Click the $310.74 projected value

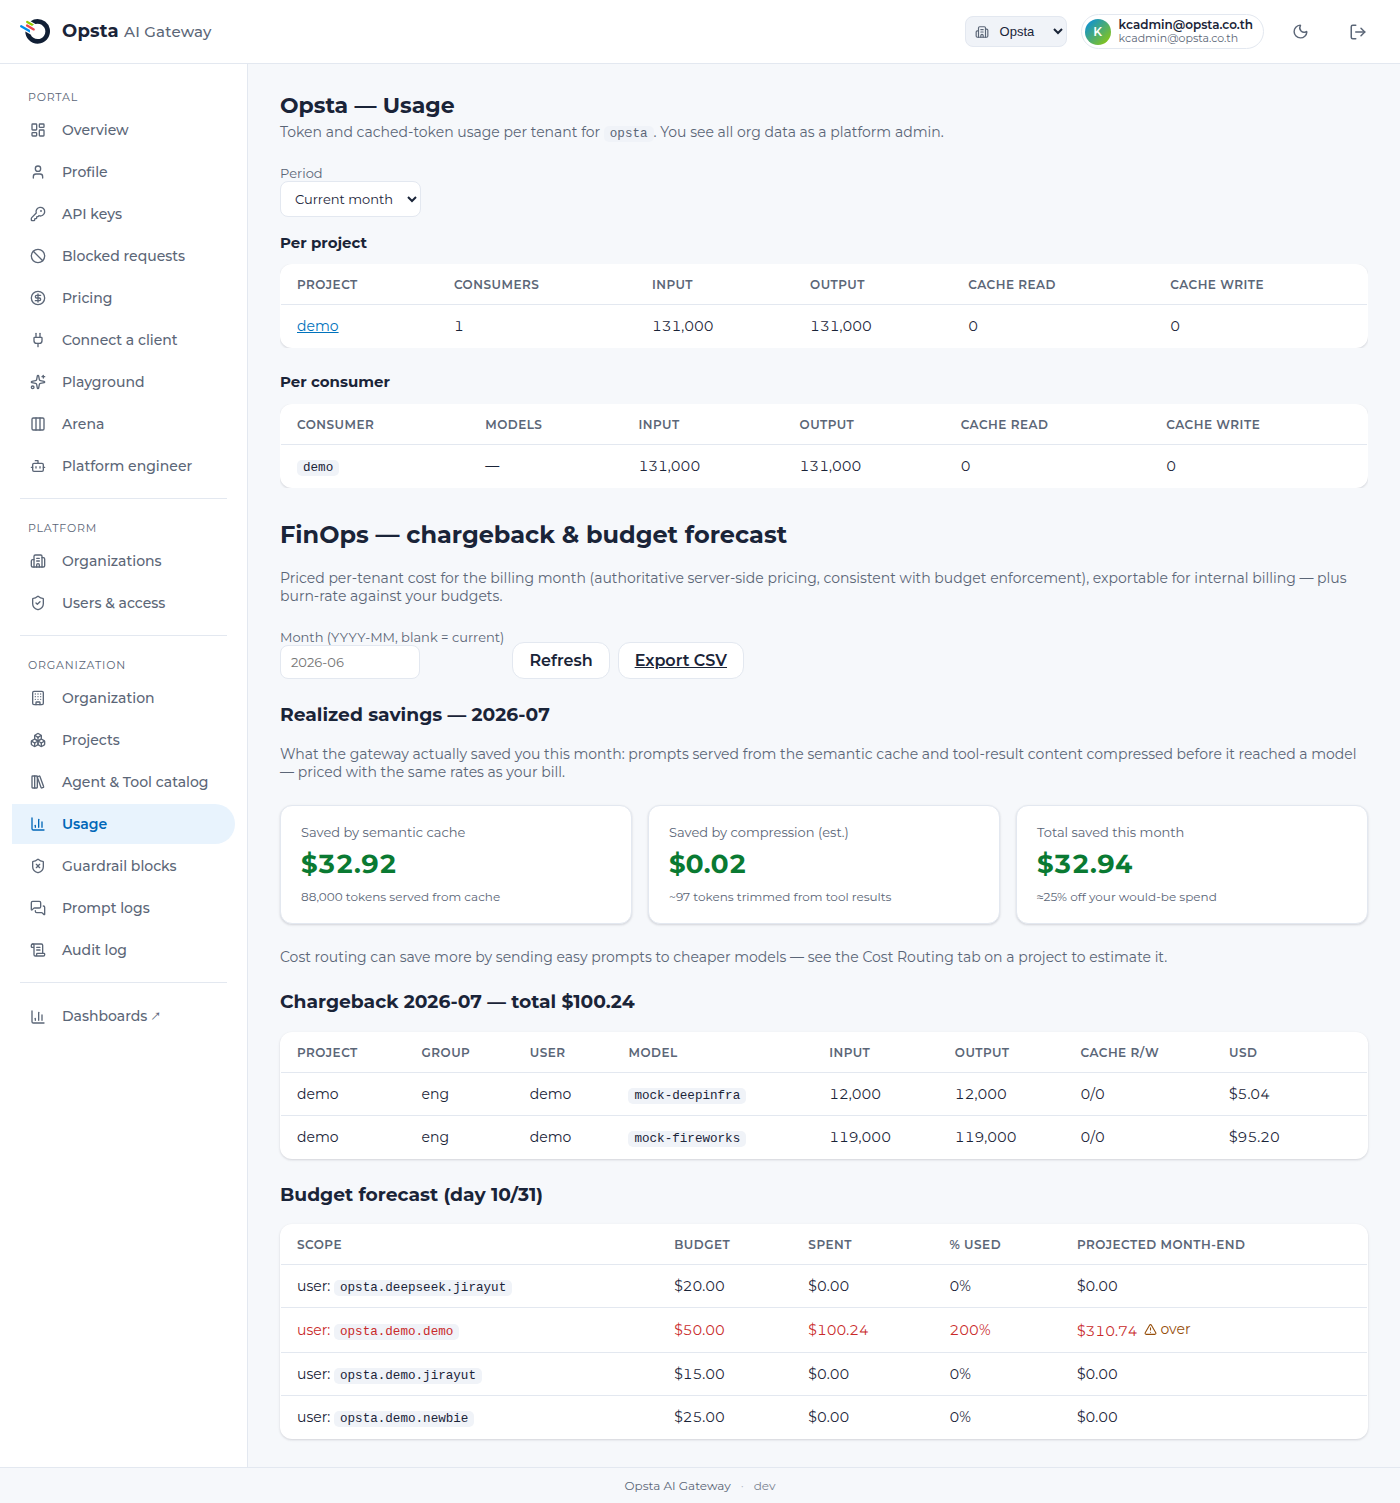(x=1106, y=1330)
